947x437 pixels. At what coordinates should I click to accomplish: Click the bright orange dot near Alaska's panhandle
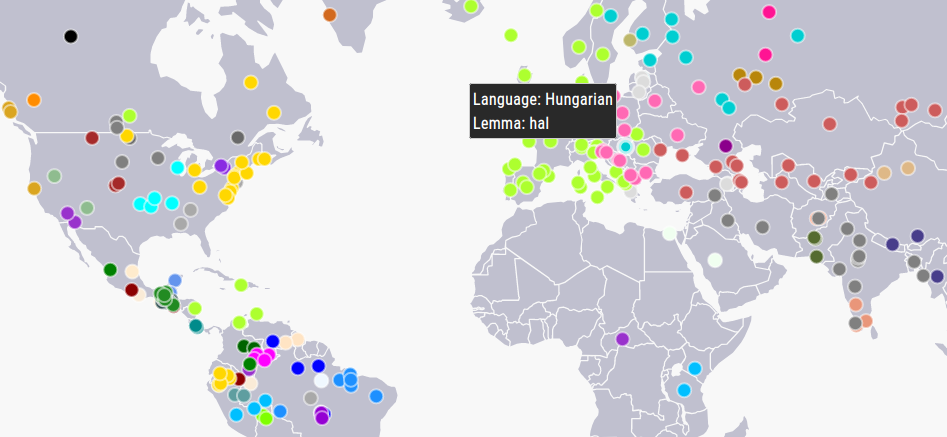click(34, 100)
